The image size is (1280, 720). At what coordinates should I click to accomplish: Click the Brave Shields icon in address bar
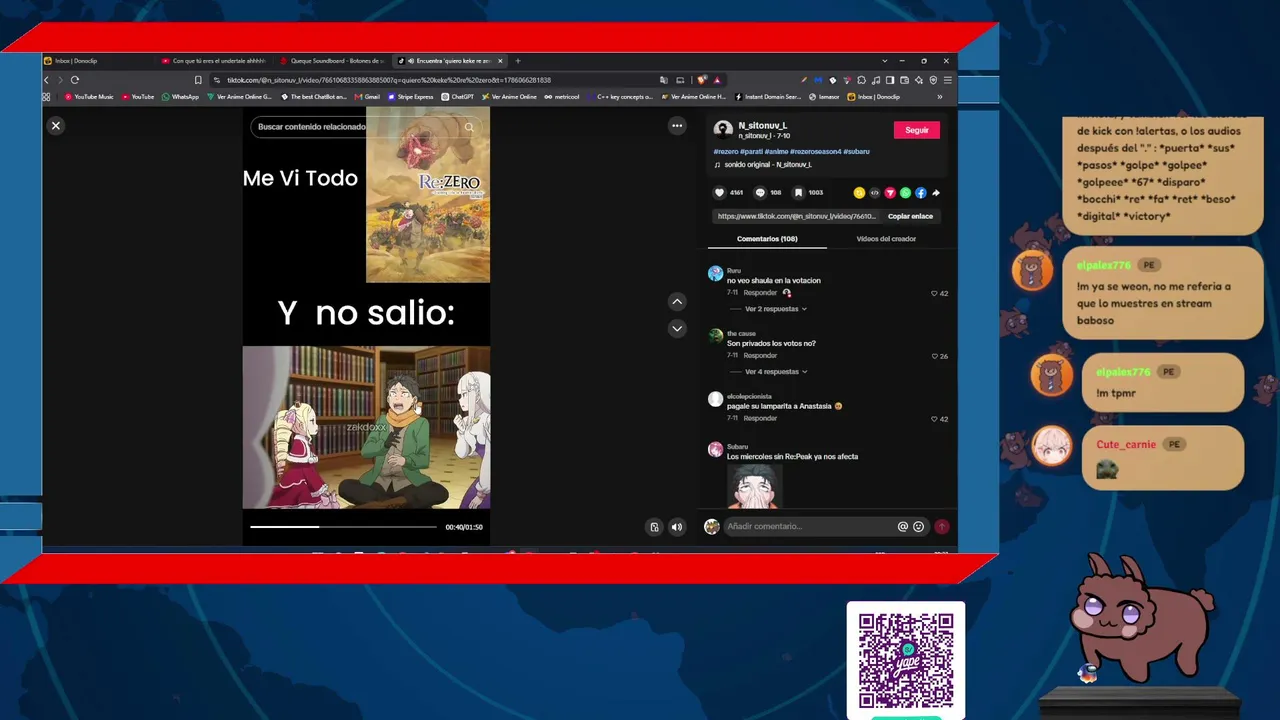pyautogui.click(x=703, y=80)
